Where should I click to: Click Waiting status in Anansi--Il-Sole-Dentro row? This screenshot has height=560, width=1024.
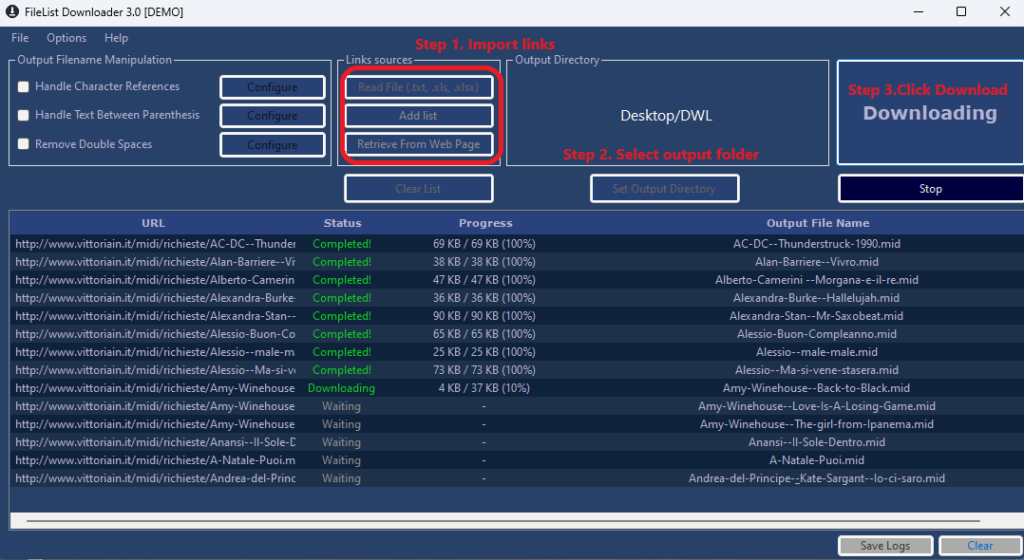tap(341, 443)
